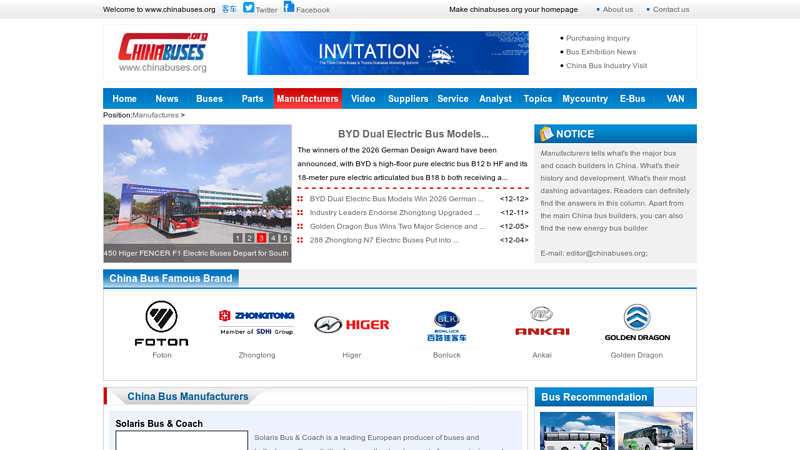Open the VAN menu item

tap(675, 98)
